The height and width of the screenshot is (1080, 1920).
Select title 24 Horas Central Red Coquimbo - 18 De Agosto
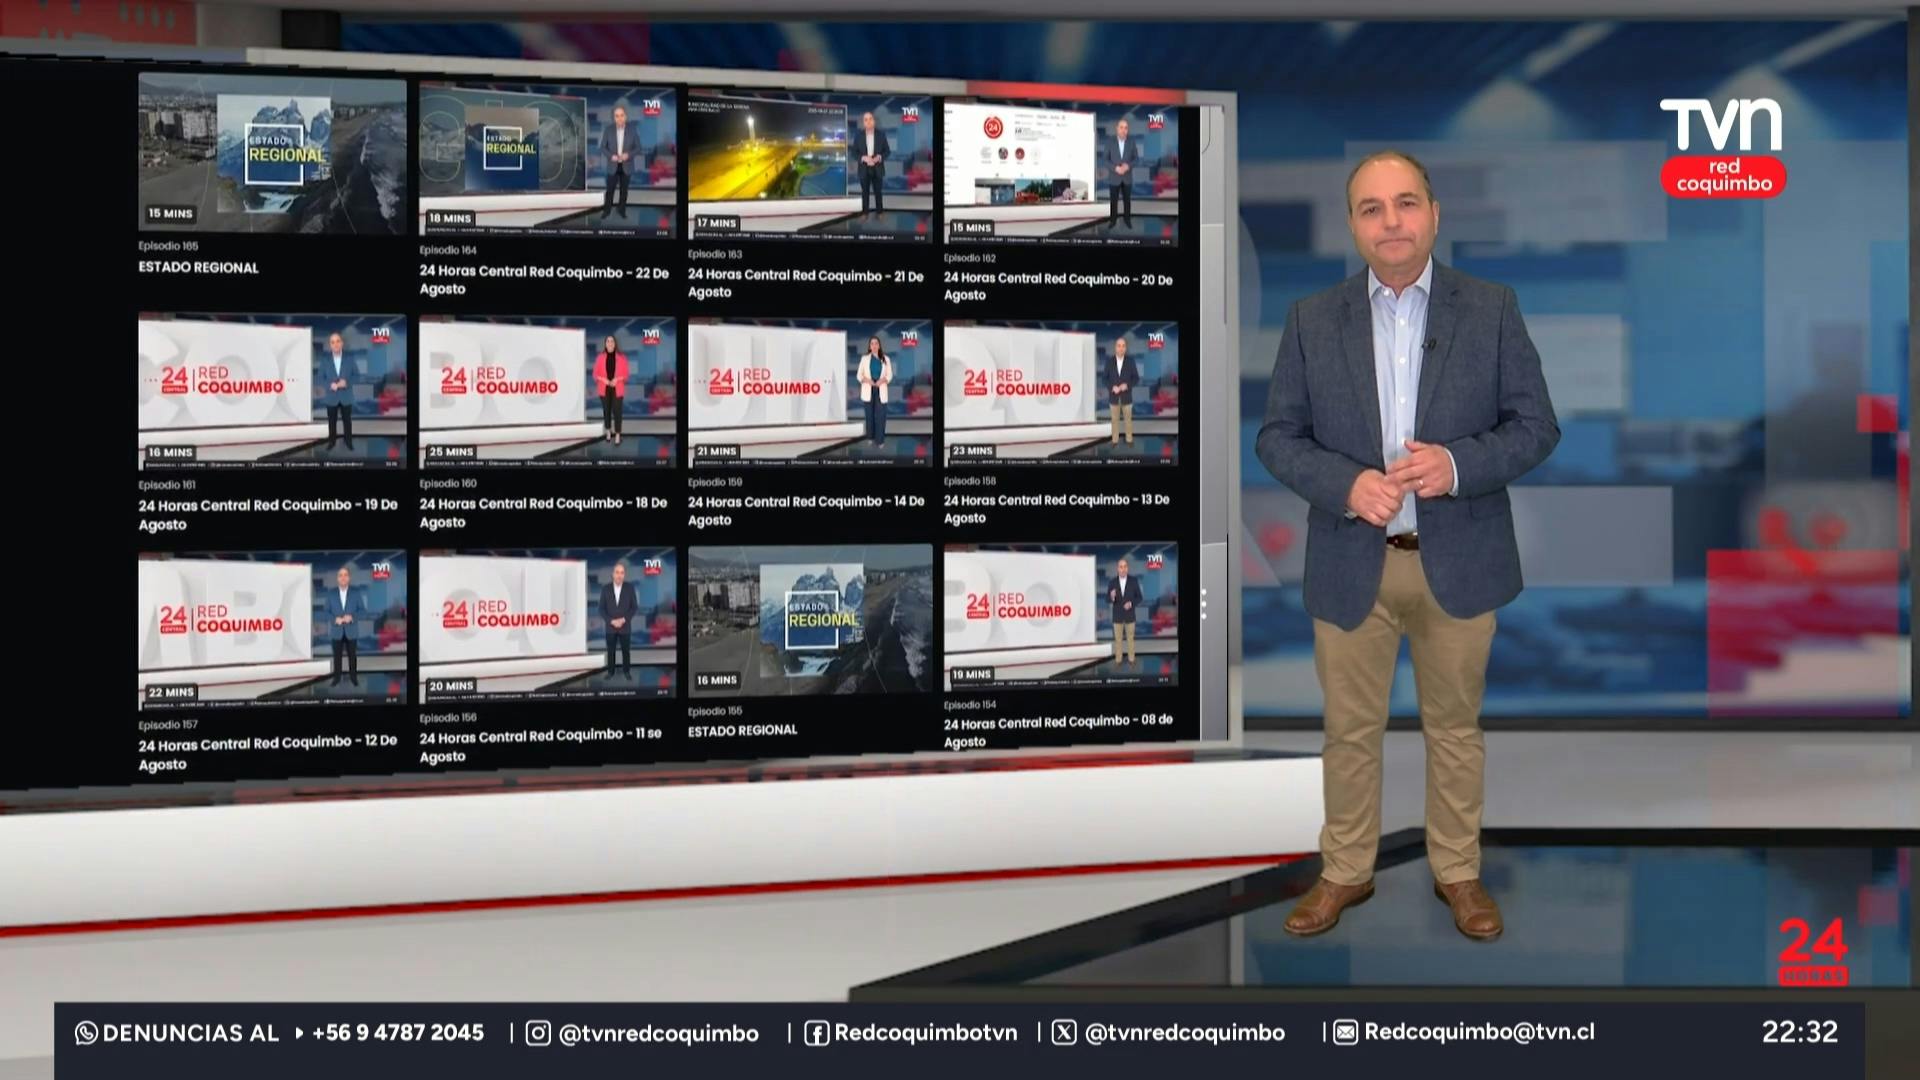543,512
